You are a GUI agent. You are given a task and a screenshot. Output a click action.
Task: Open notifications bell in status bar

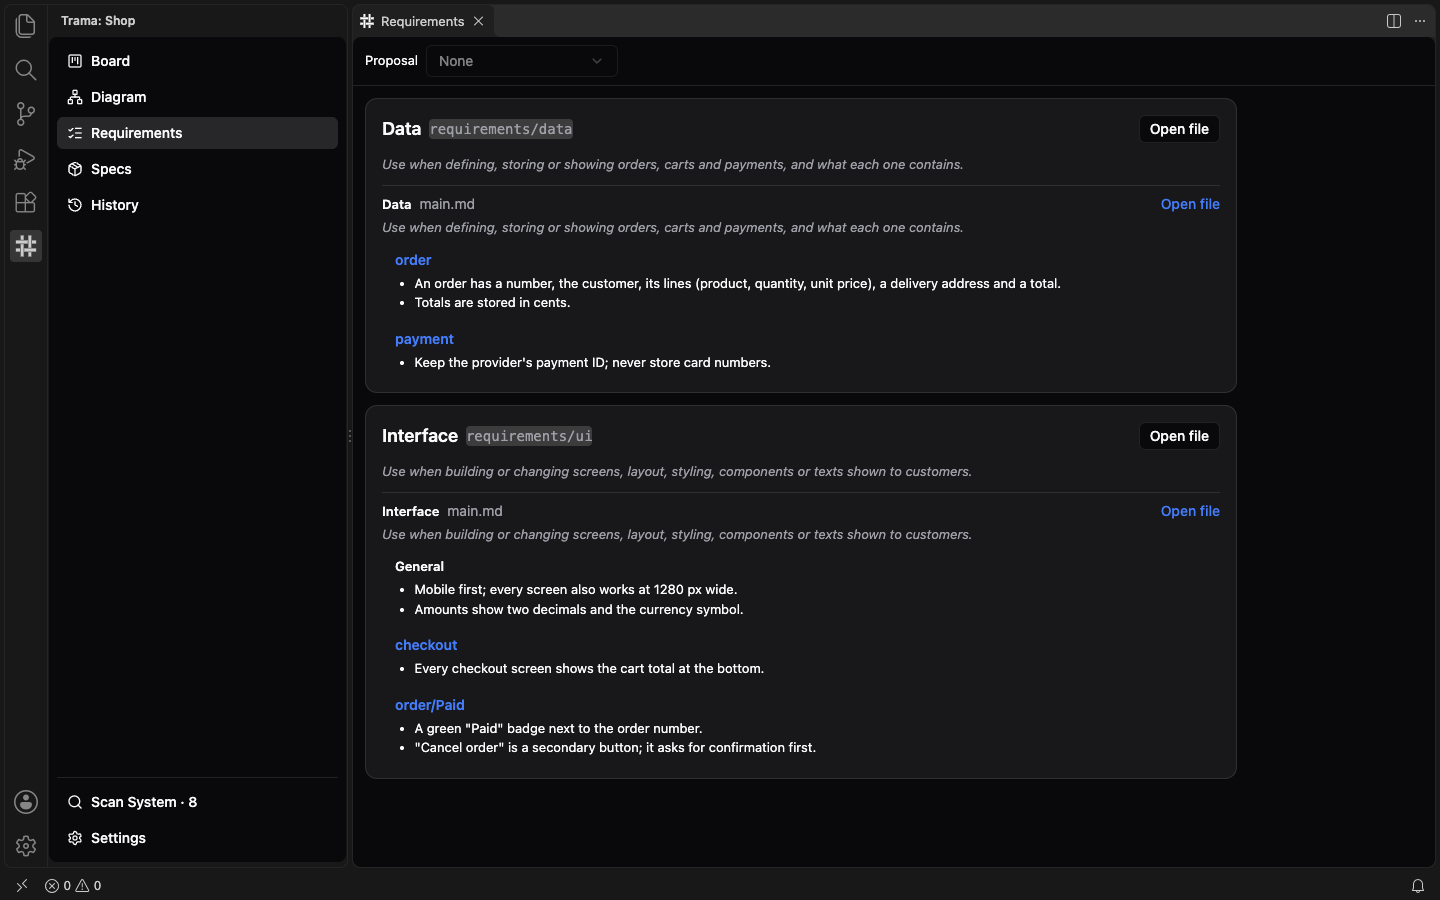(x=1418, y=886)
